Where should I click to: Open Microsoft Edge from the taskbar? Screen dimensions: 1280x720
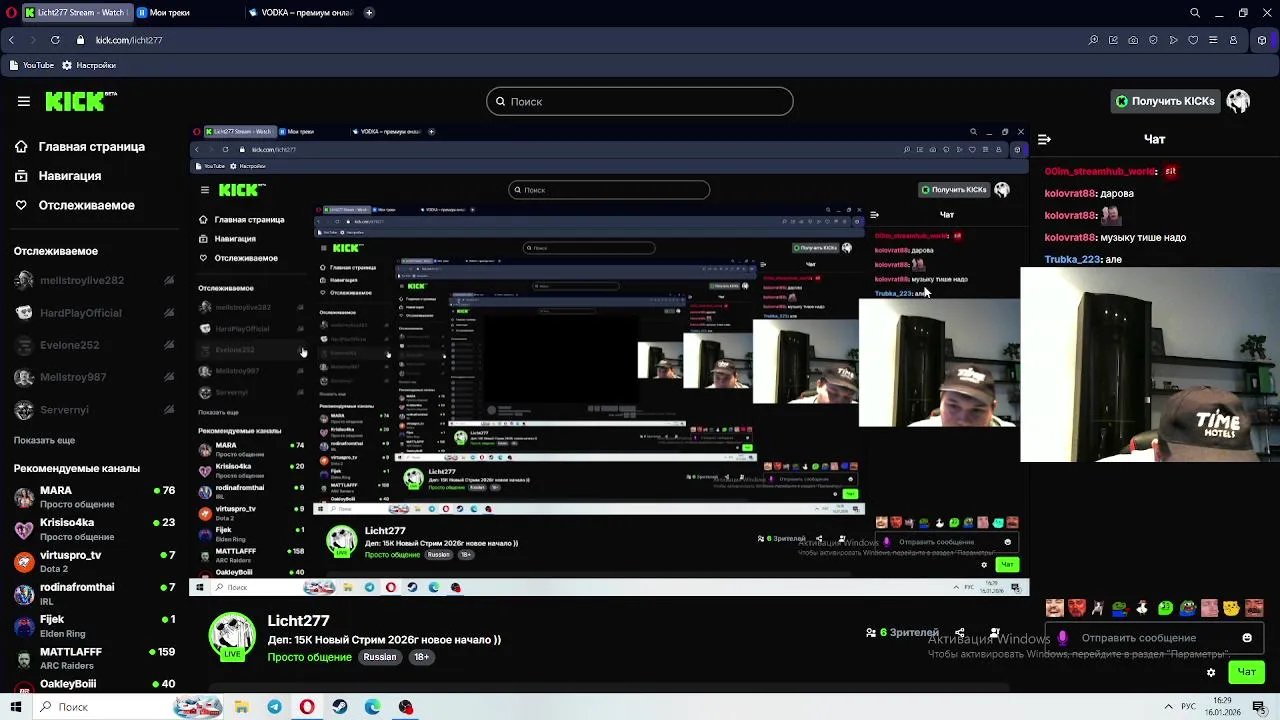tap(373, 707)
